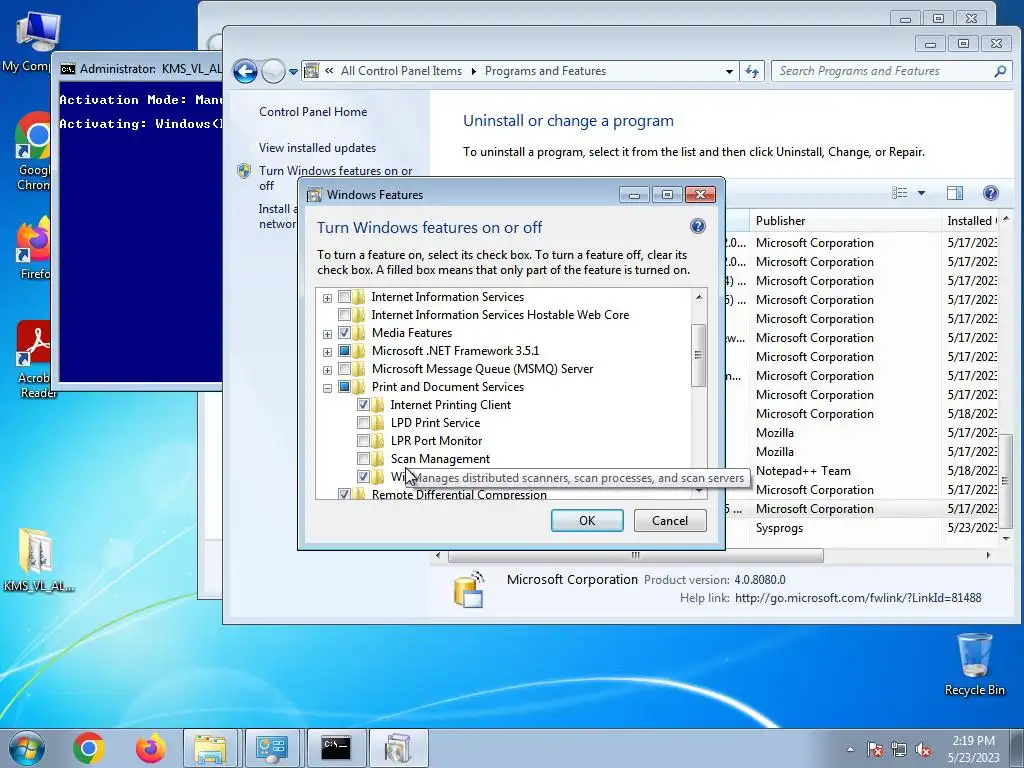Viewport: 1024px width, 768px height.
Task: Select the KMS_VL_AL folder on desktop
Action: pos(38,560)
